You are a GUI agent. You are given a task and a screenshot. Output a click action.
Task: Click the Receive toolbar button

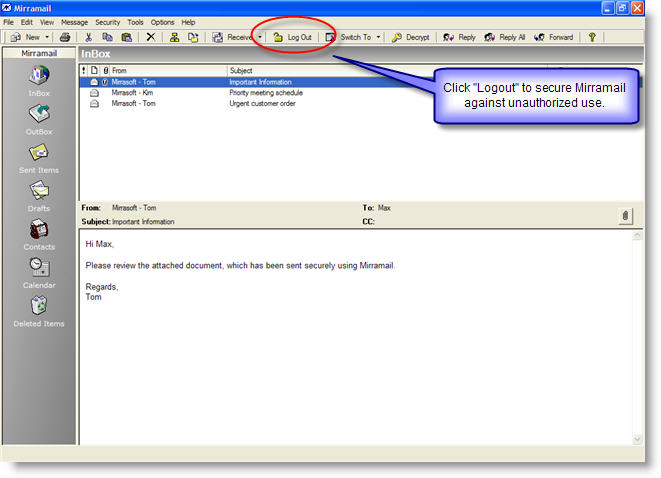232,37
